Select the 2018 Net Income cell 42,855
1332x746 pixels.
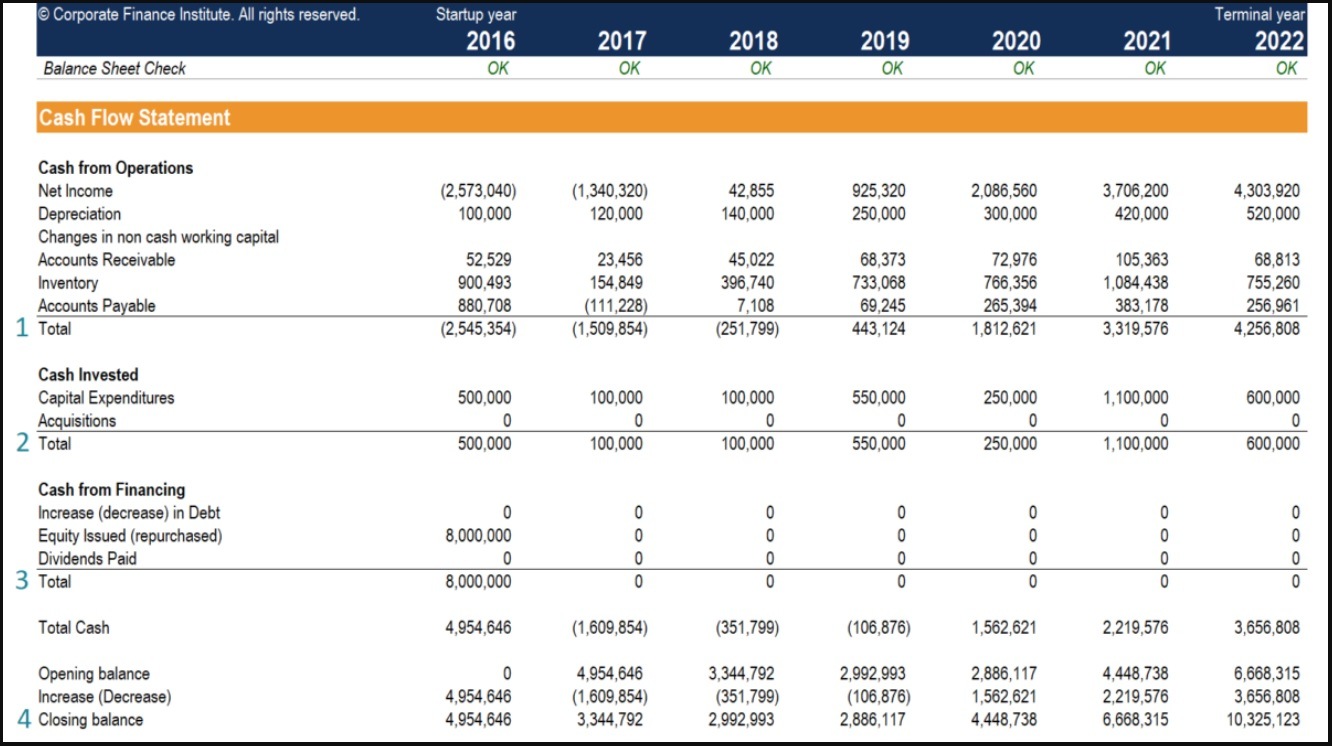tap(751, 190)
